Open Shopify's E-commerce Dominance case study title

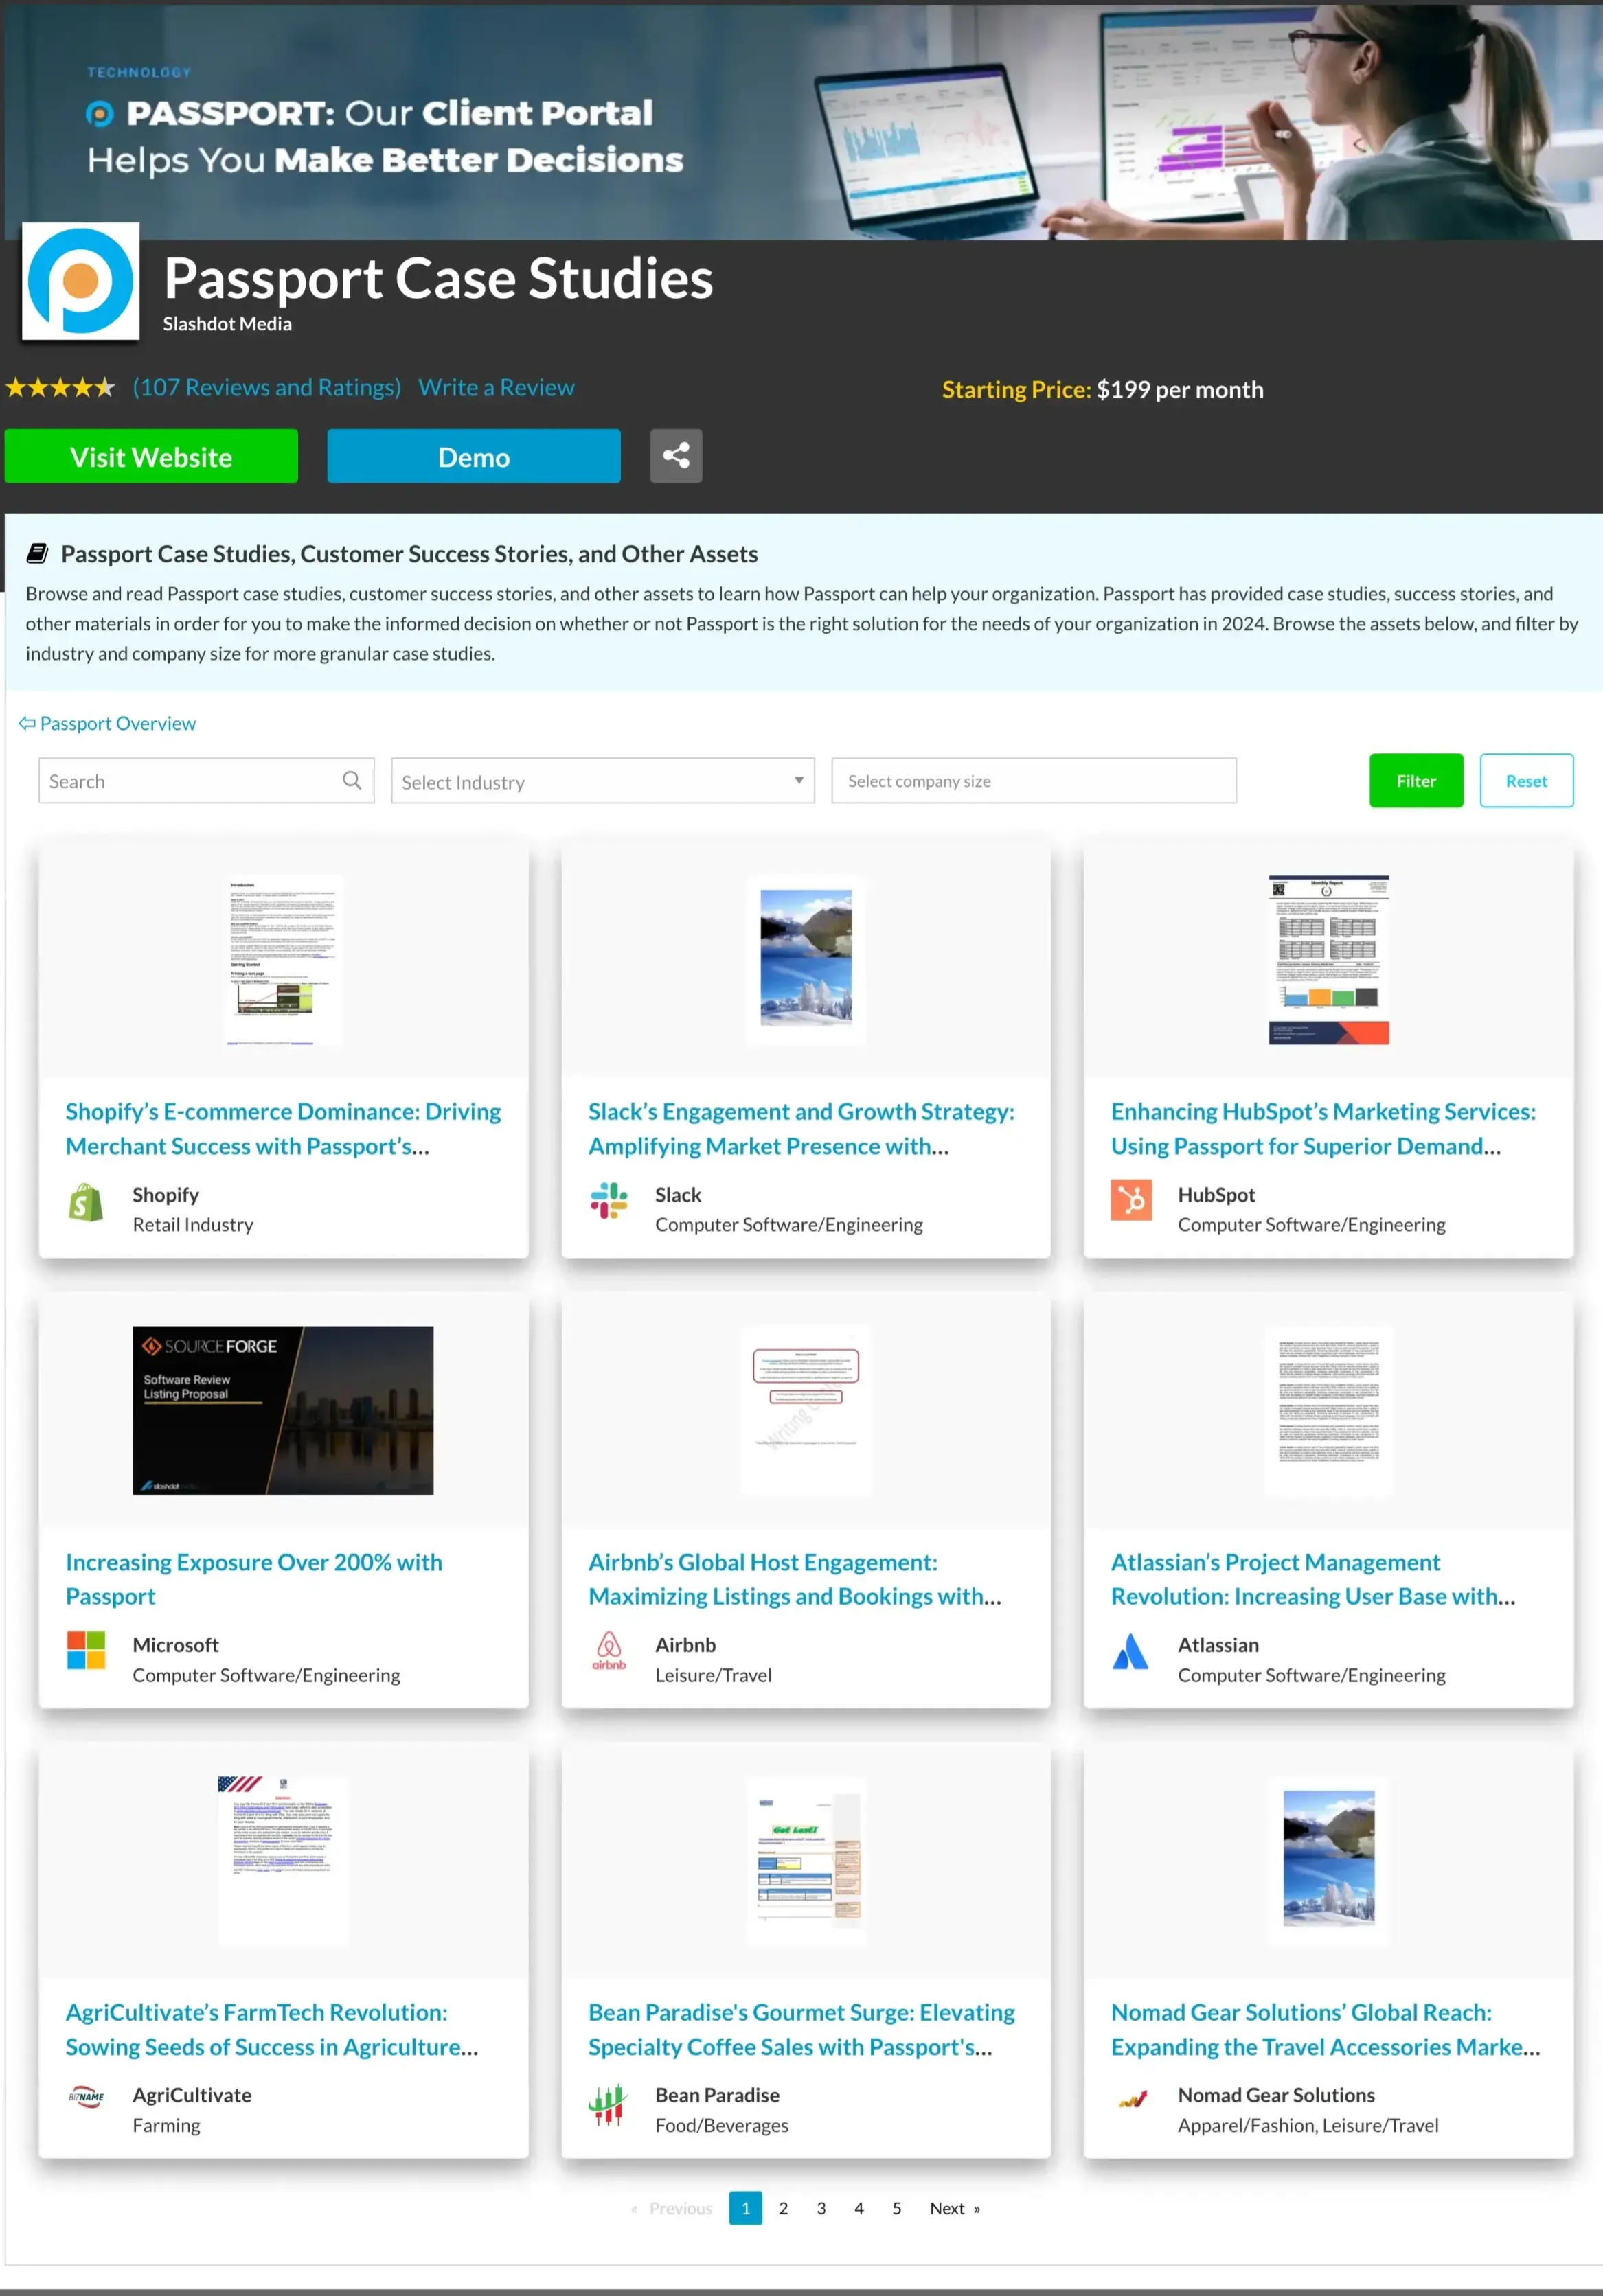(x=284, y=1129)
